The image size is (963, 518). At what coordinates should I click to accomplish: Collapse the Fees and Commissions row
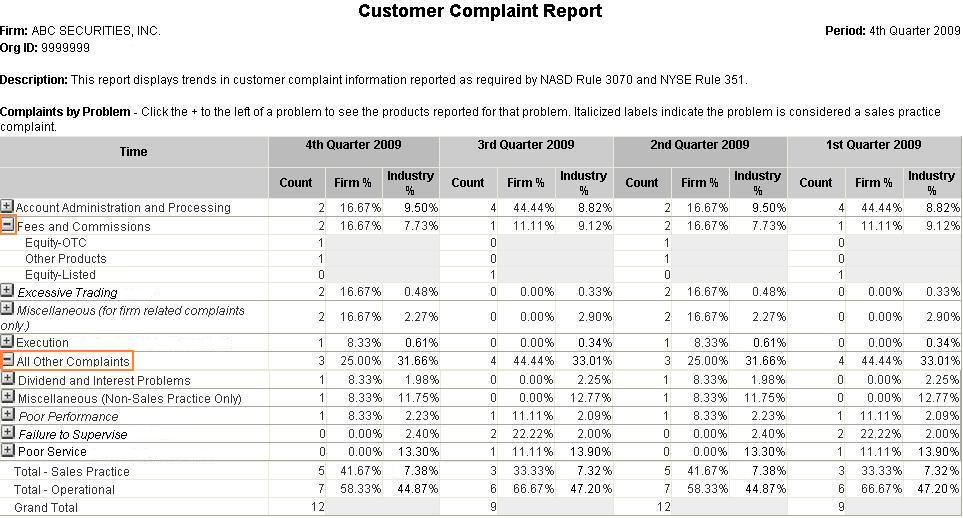pyautogui.click(x=7, y=226)
